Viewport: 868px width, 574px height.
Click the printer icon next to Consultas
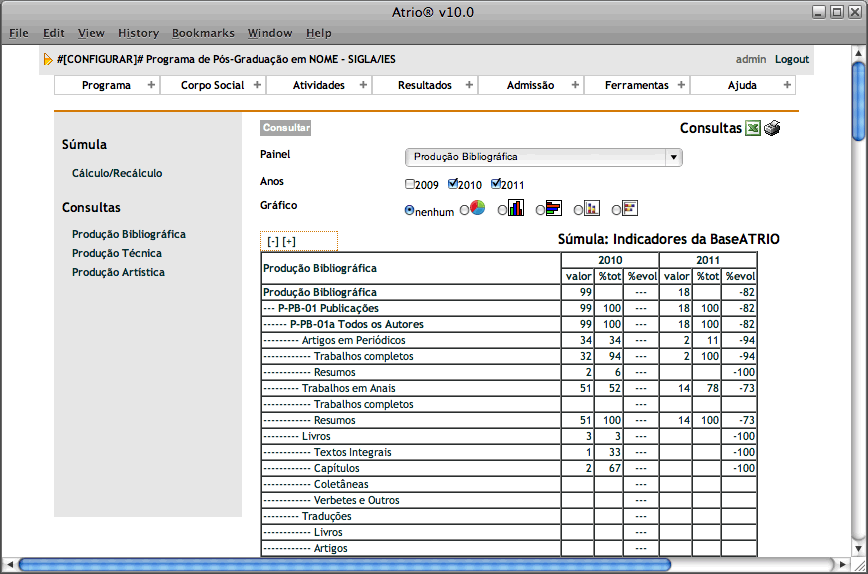tap(772, 128)
